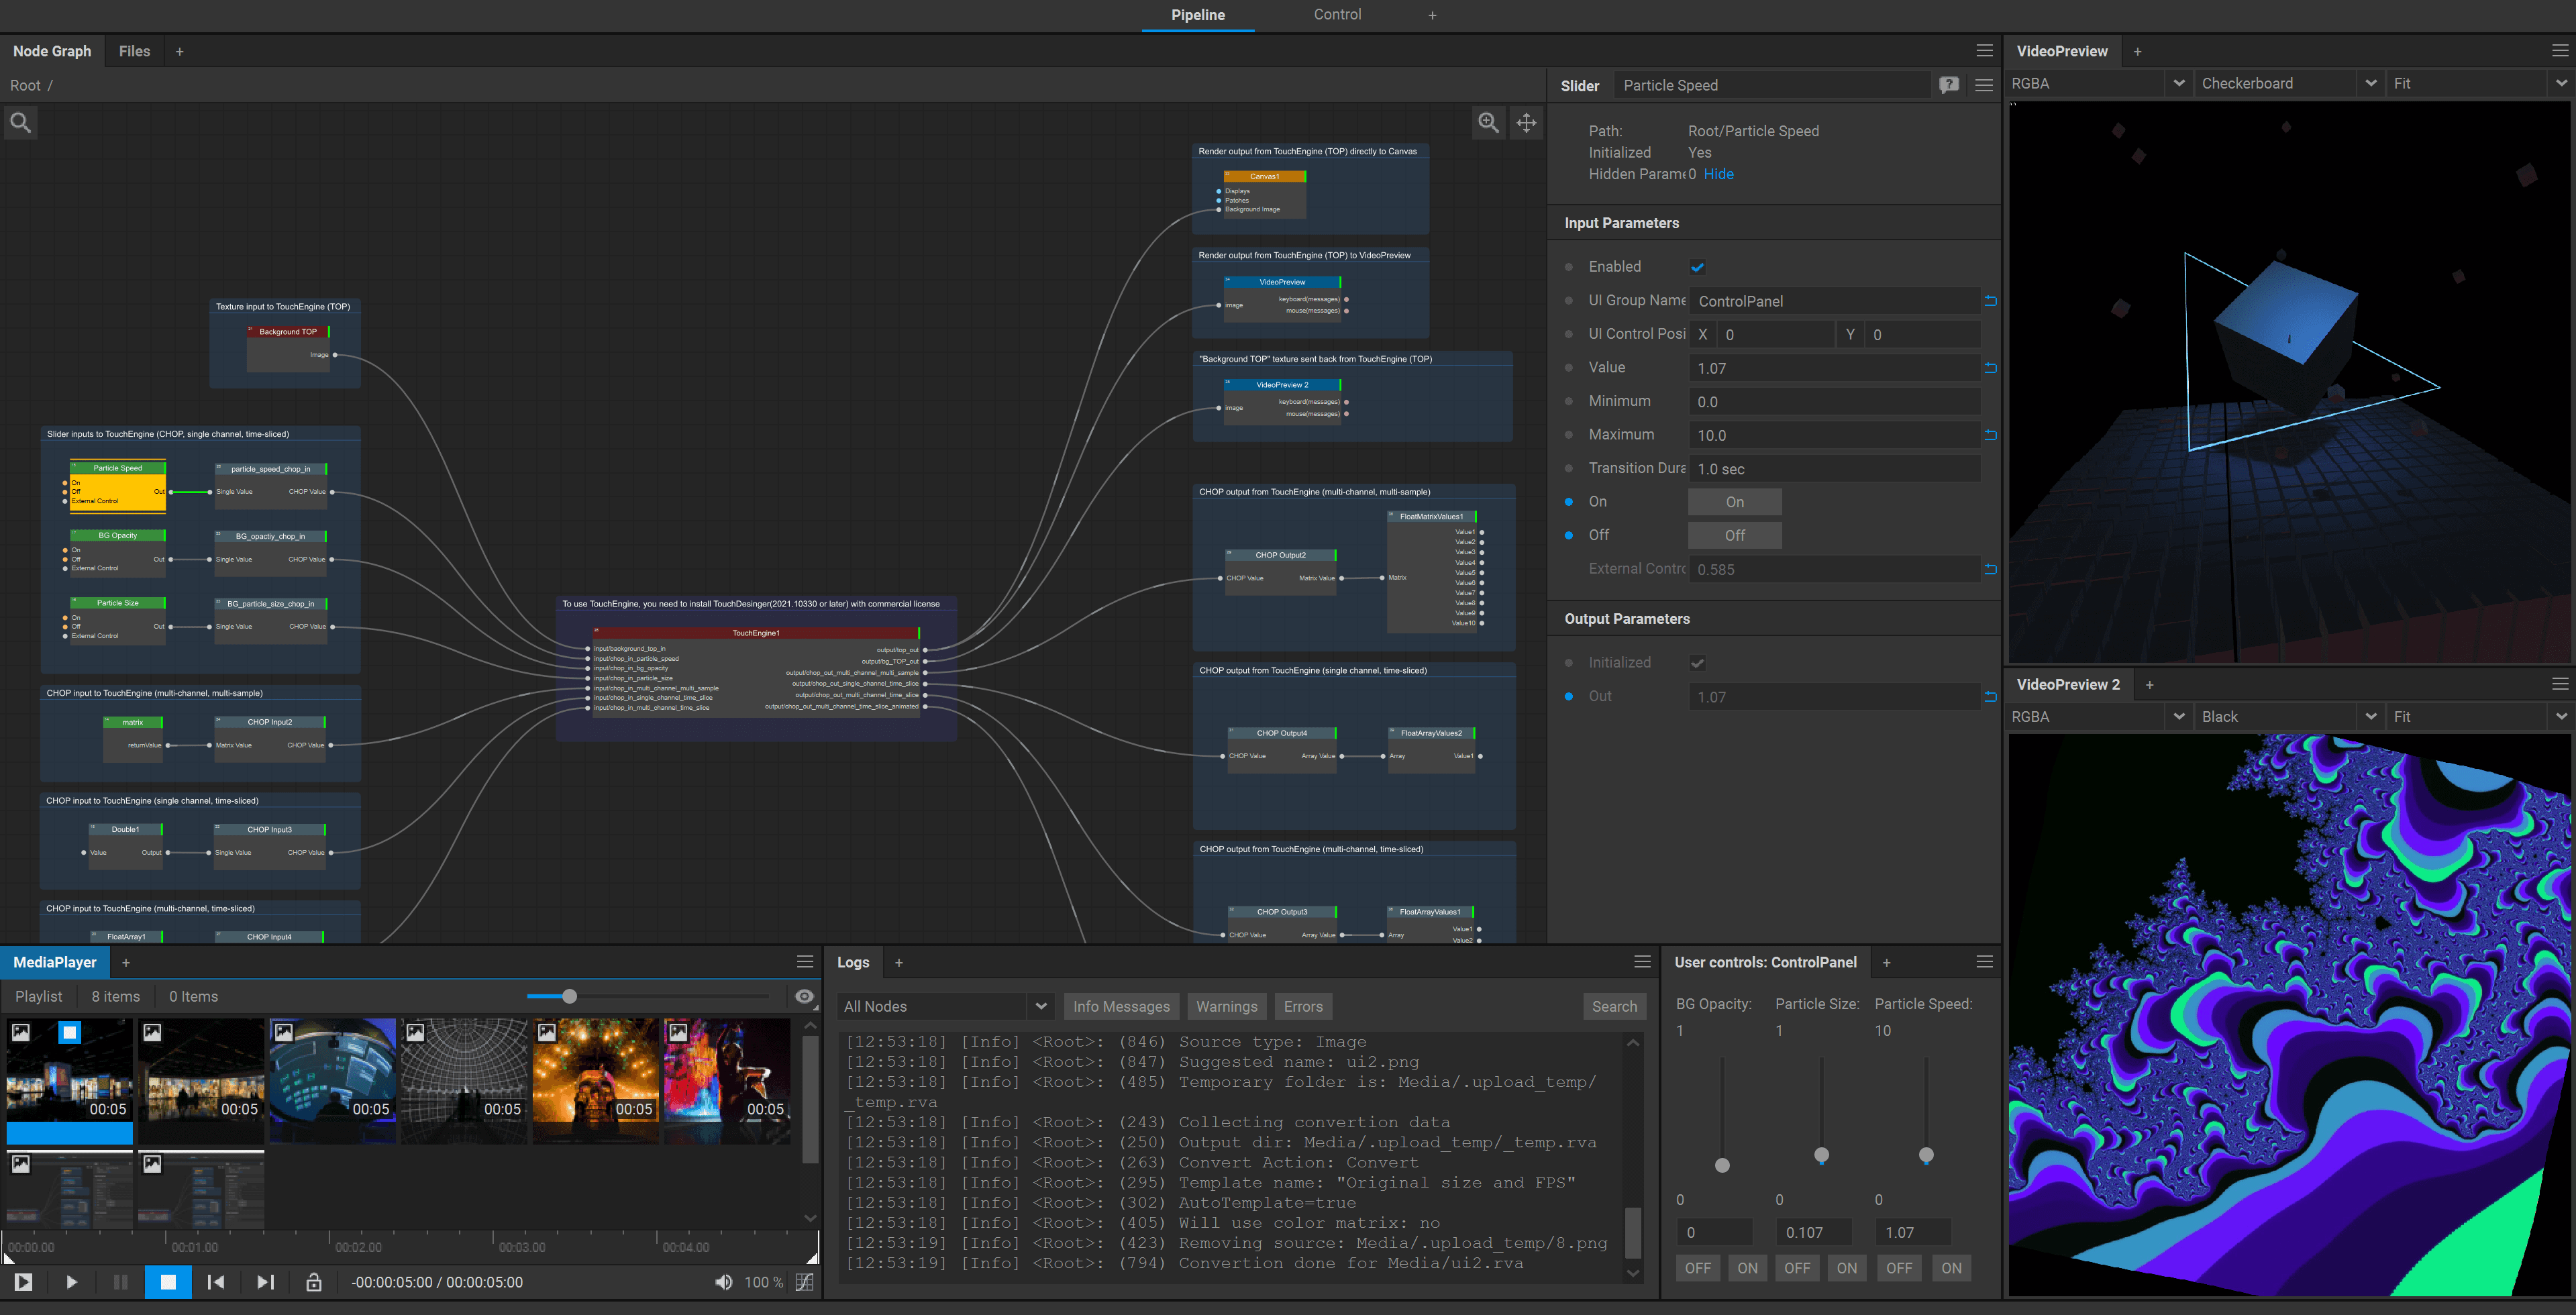Click the framed play-playlist button in MediaPlayer

23,1282
